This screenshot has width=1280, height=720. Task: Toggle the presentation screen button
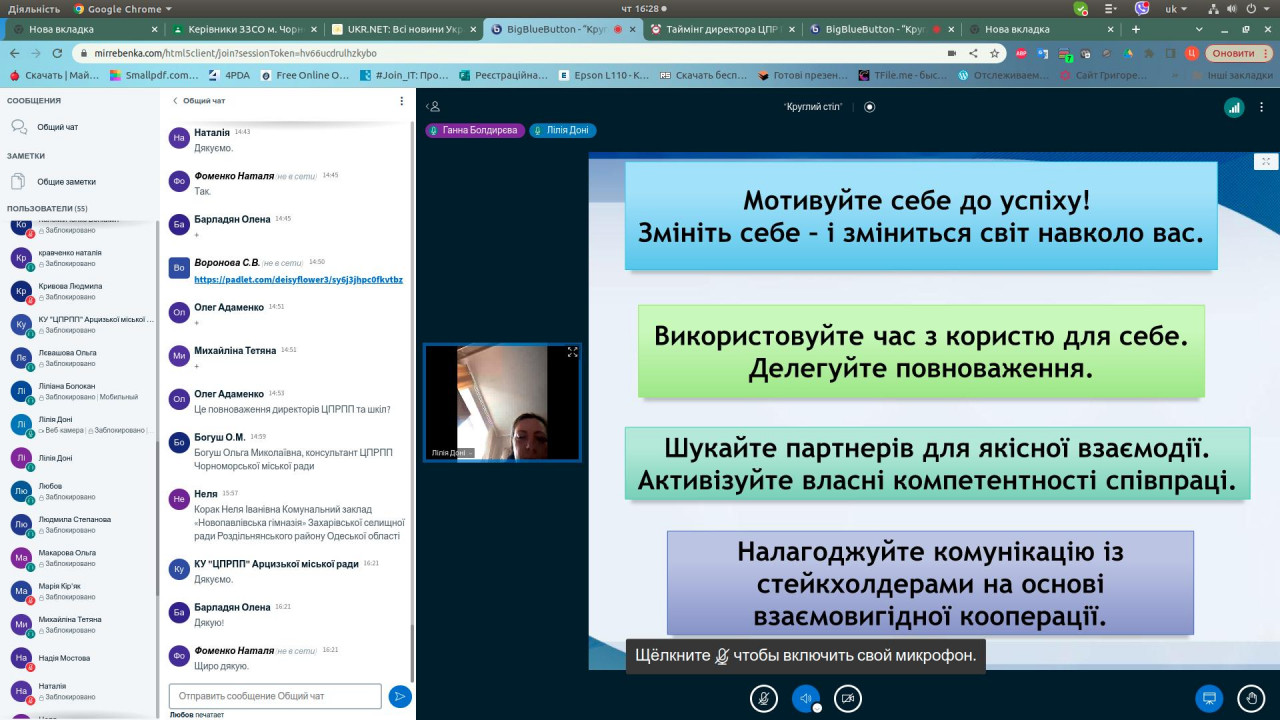[1209, 698]
